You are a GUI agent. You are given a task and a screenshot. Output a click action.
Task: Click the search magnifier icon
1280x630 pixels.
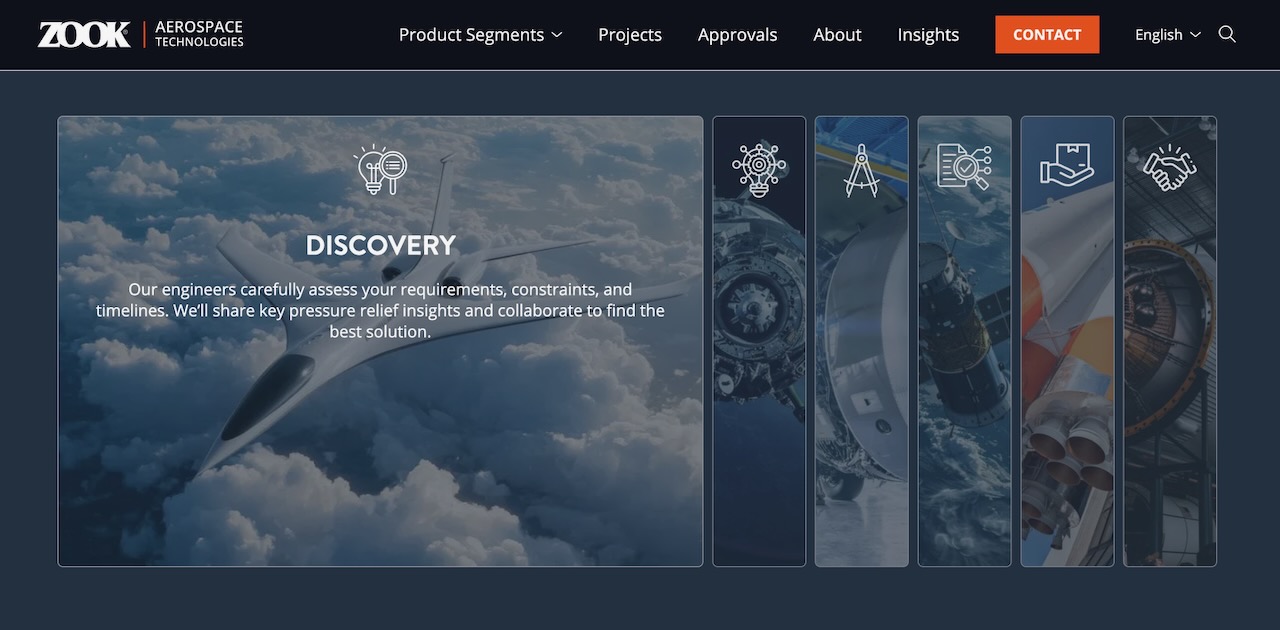1227,34
